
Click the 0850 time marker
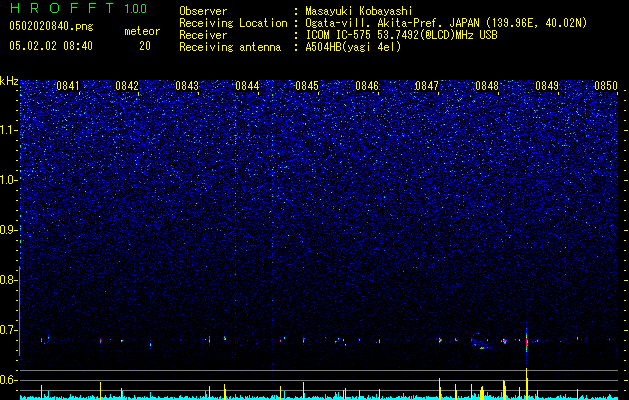(606, 86)
